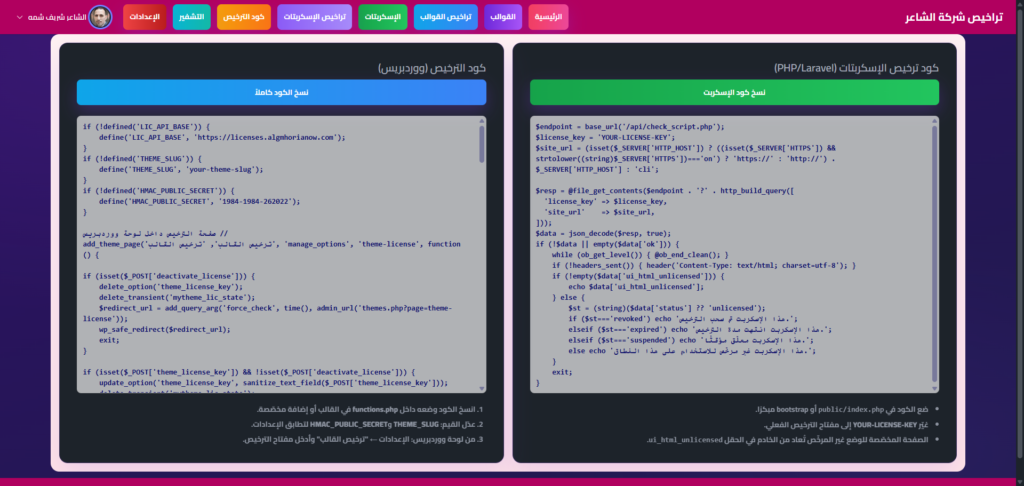1024x486 pixels.
Task: Open the التشفير encryption page
Action: pos(191,17)
